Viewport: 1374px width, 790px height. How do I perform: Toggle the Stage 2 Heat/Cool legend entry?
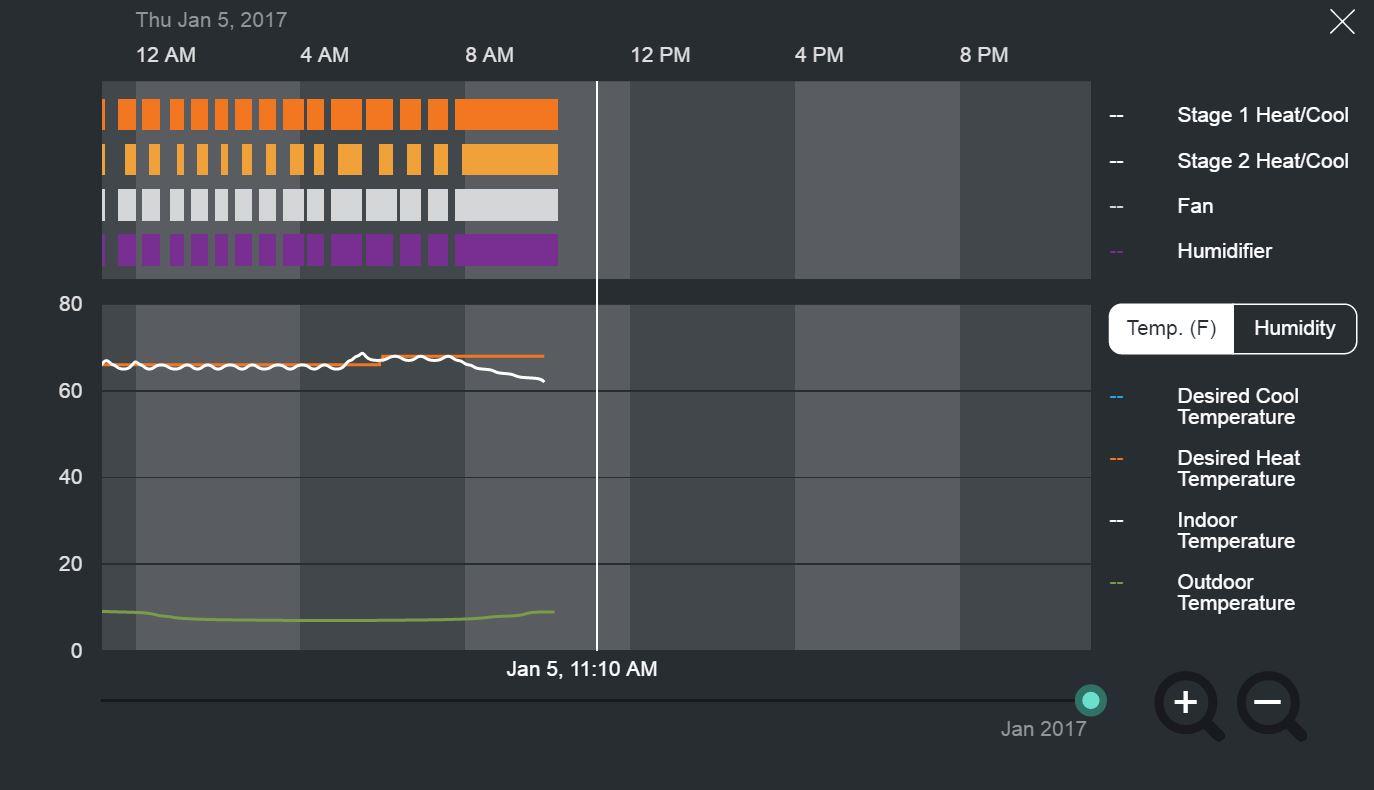click(x=1262, y=160)
